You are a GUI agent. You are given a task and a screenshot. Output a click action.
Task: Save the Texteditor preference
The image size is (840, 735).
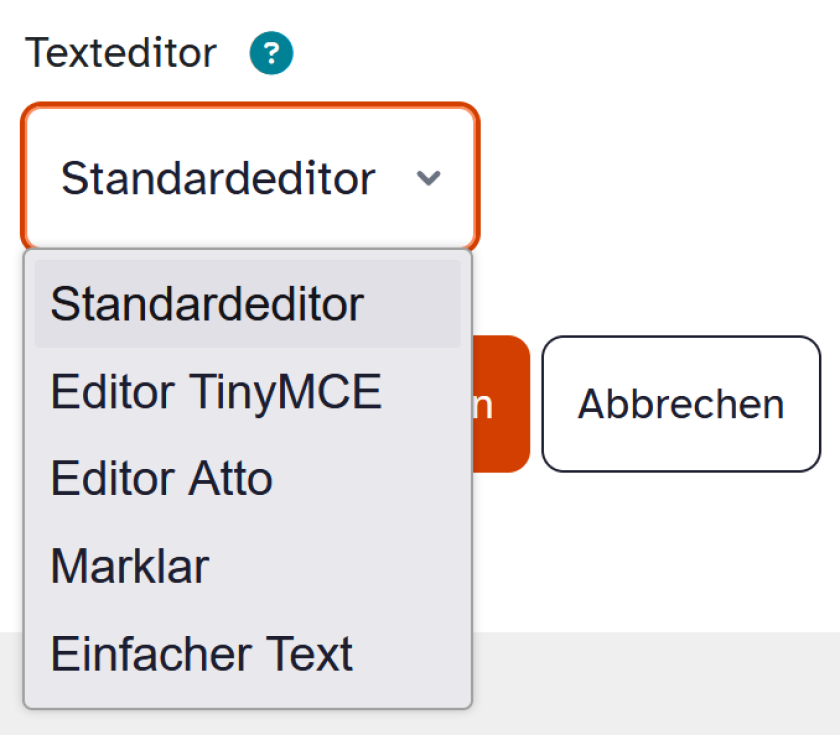click(x=503, y=403)
